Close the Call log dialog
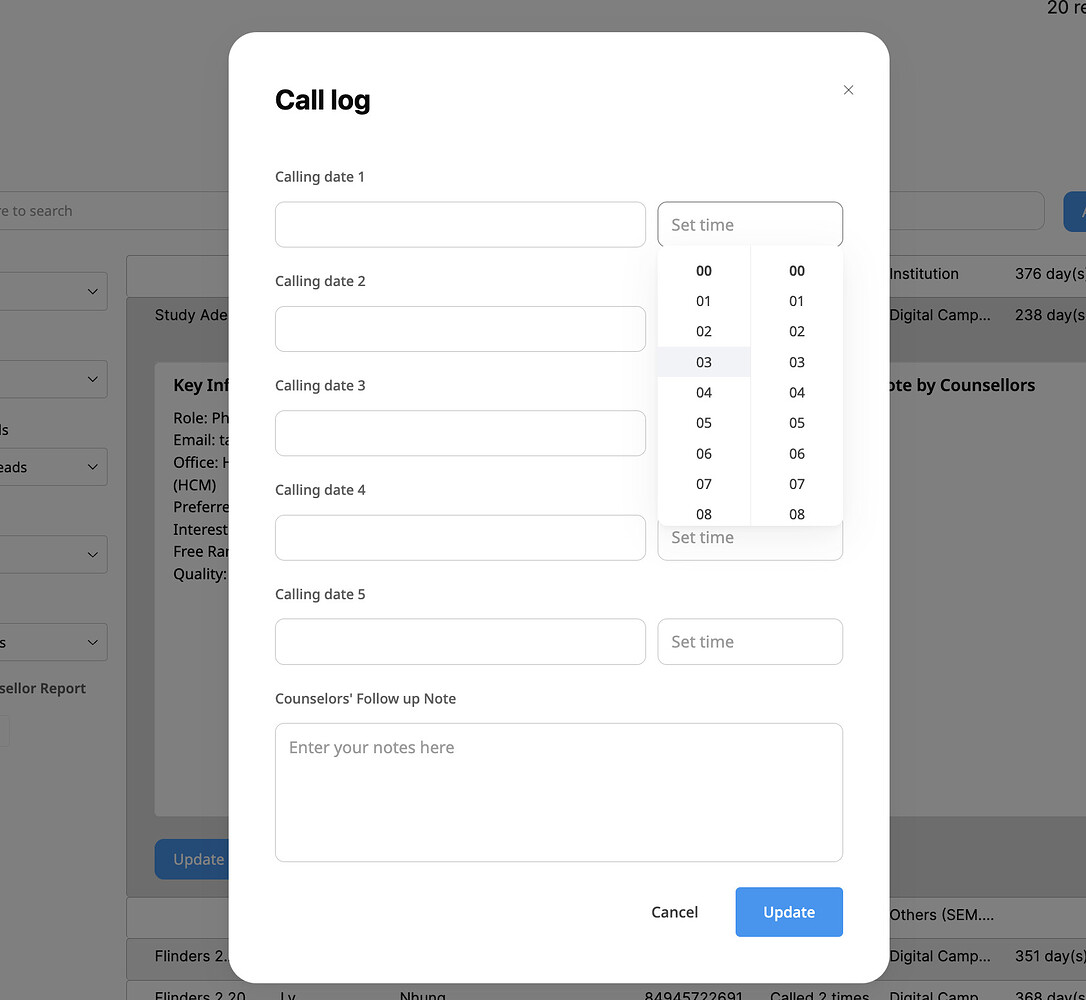 click(x=848, y=90)
